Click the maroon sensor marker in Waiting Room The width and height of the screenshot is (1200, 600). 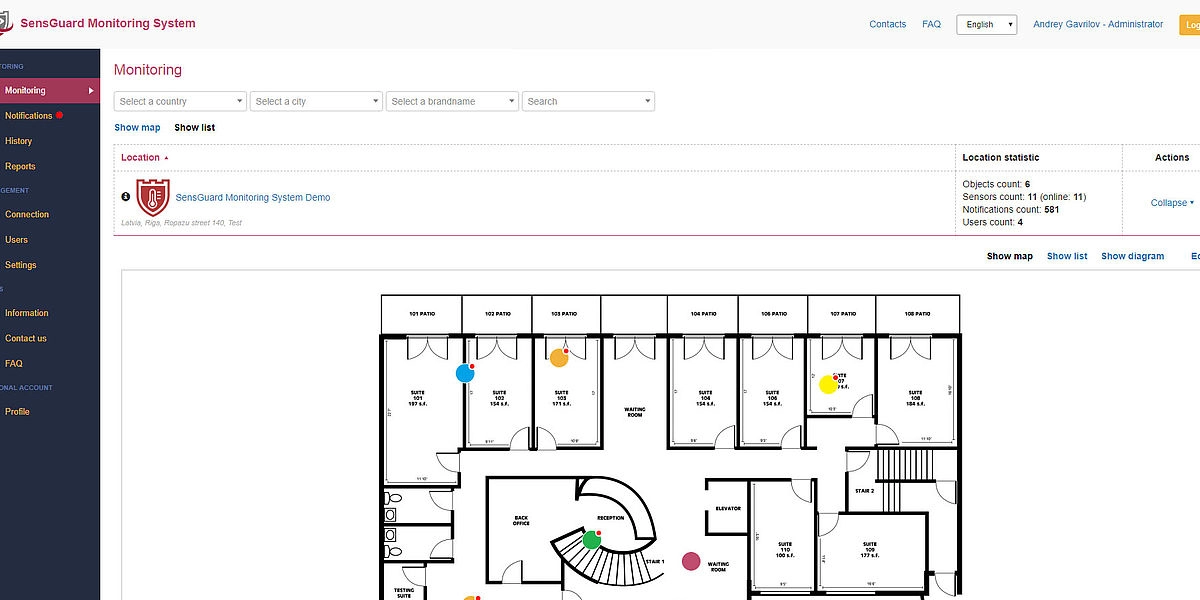(691, 561)
